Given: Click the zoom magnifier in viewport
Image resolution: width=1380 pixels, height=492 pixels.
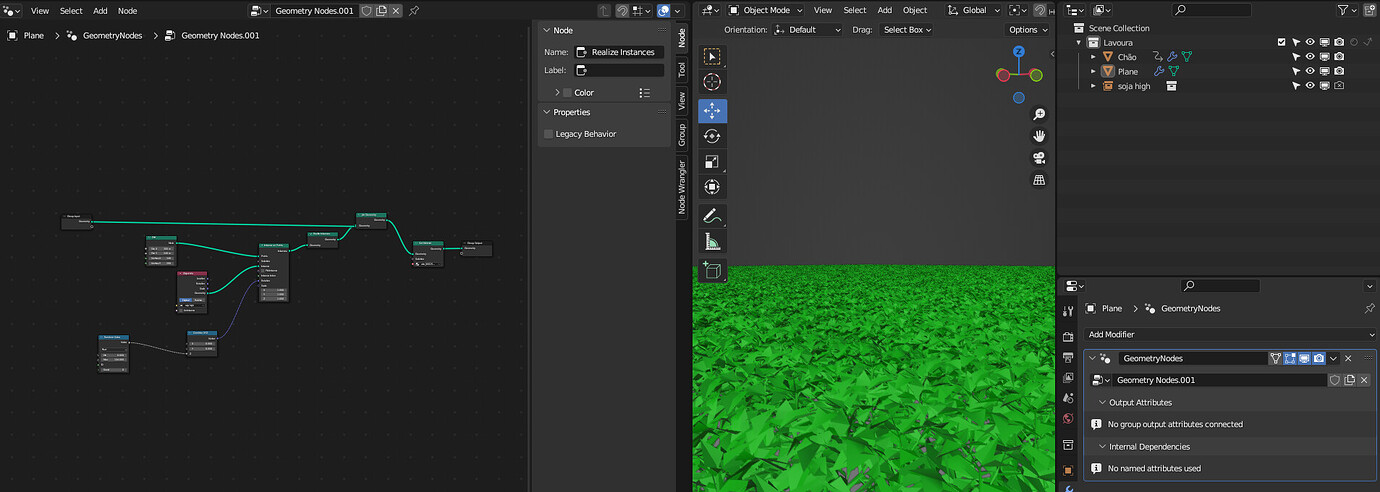Looking at the screenshot, I should (x=1039, y=114).
